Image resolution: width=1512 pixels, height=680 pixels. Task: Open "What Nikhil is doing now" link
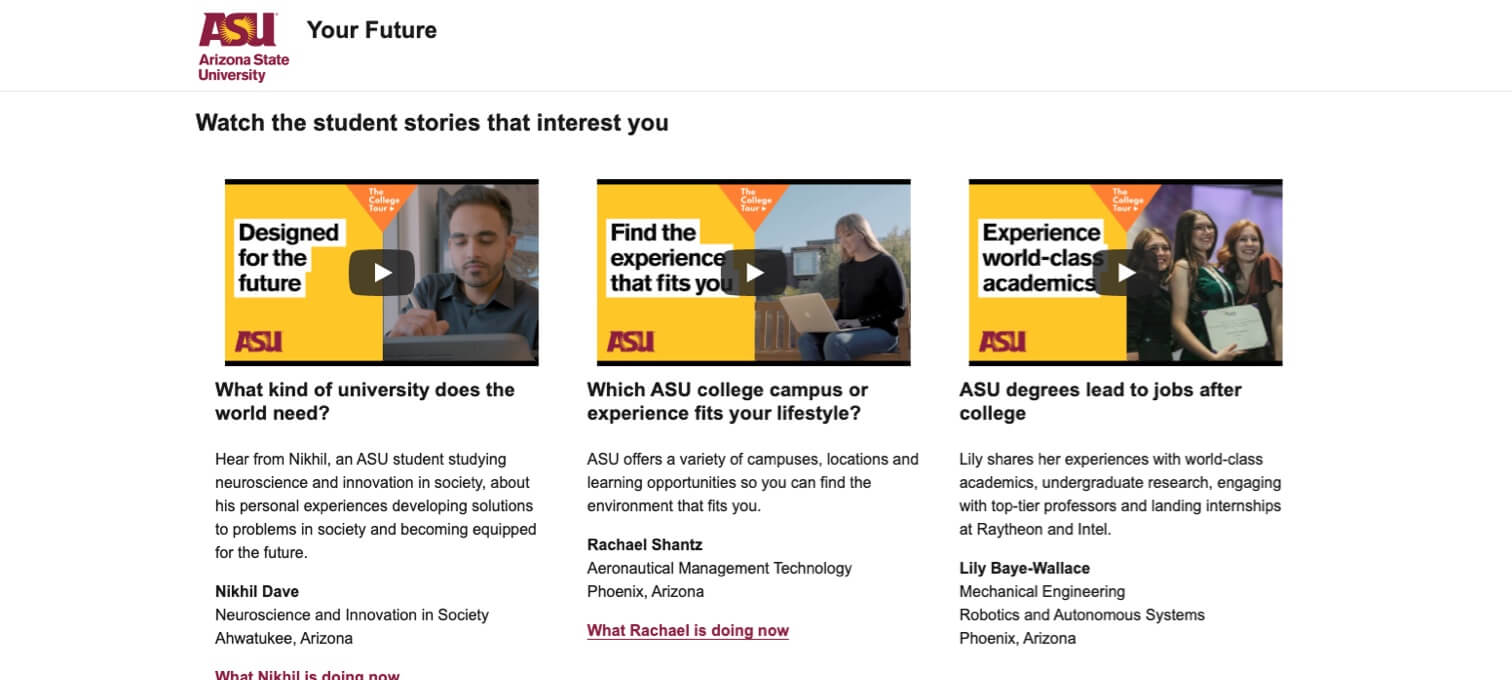(x=307, y=675)
